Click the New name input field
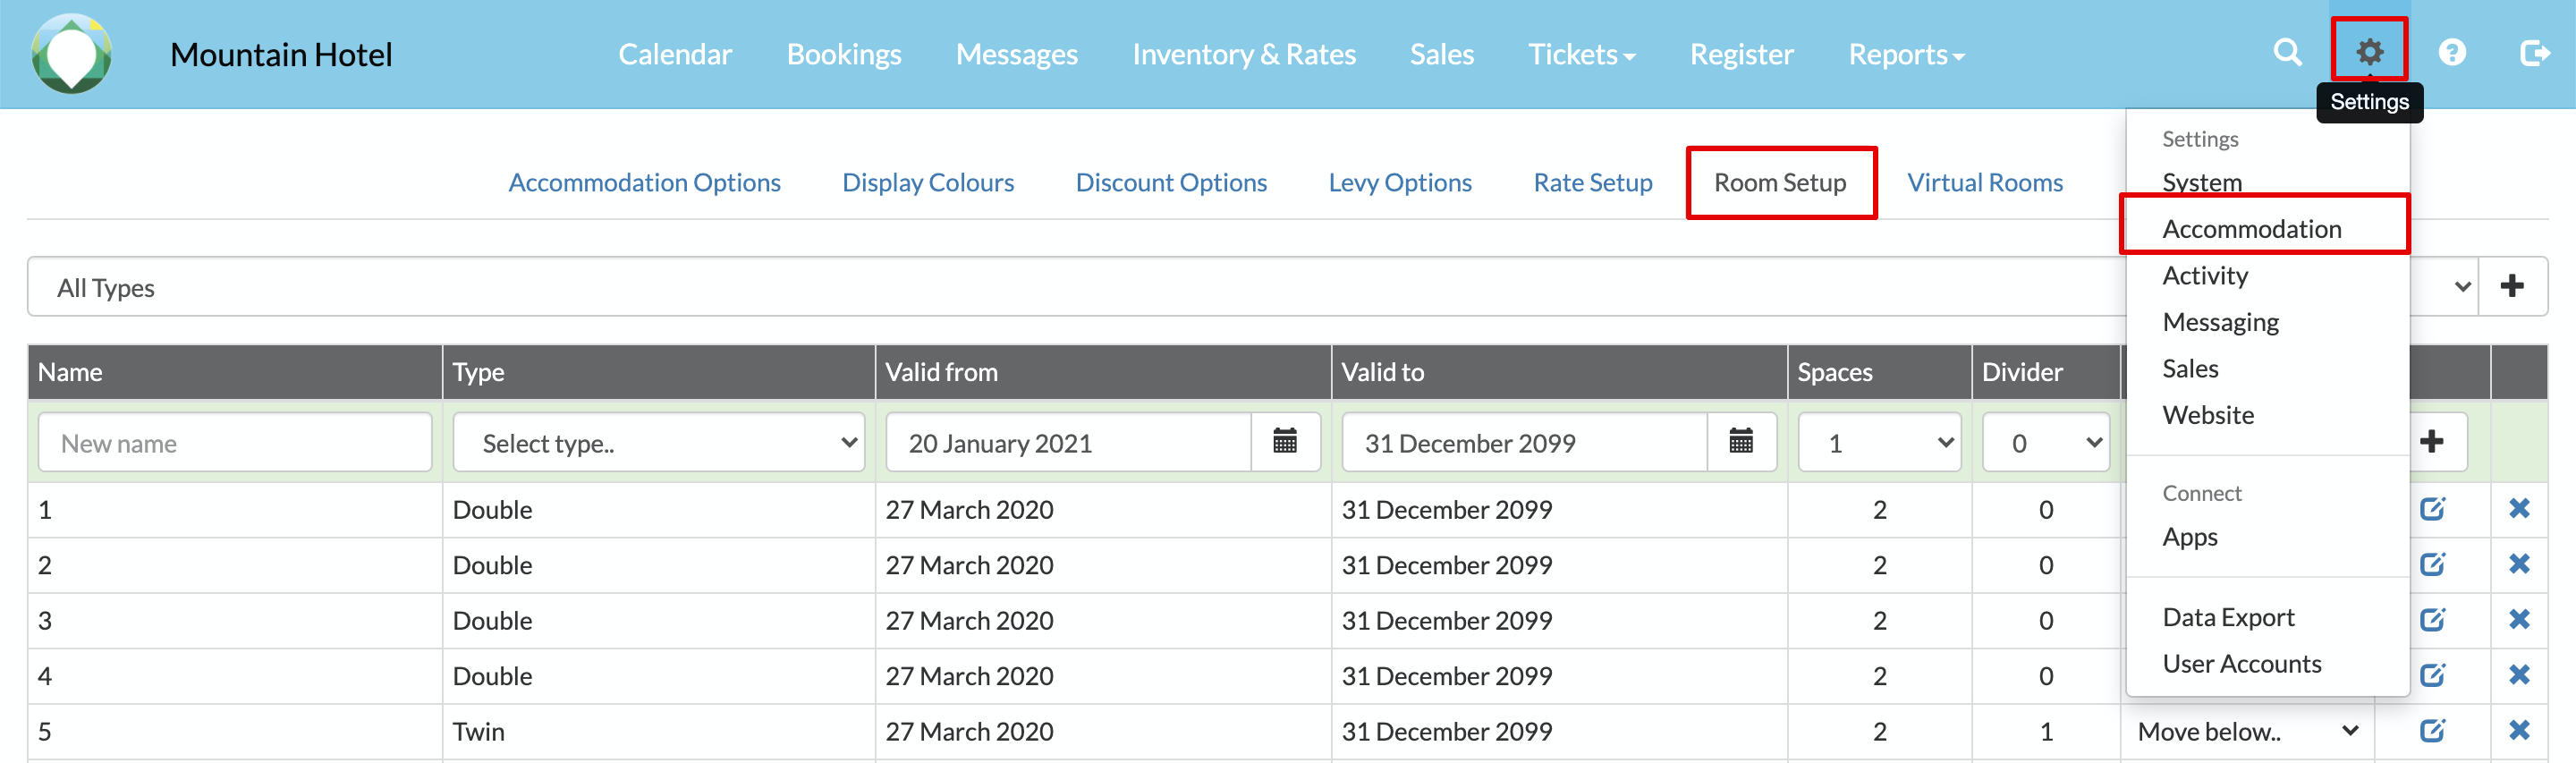Image resolution: width=2576 pixels, height=763 pixels. (235, 442)
